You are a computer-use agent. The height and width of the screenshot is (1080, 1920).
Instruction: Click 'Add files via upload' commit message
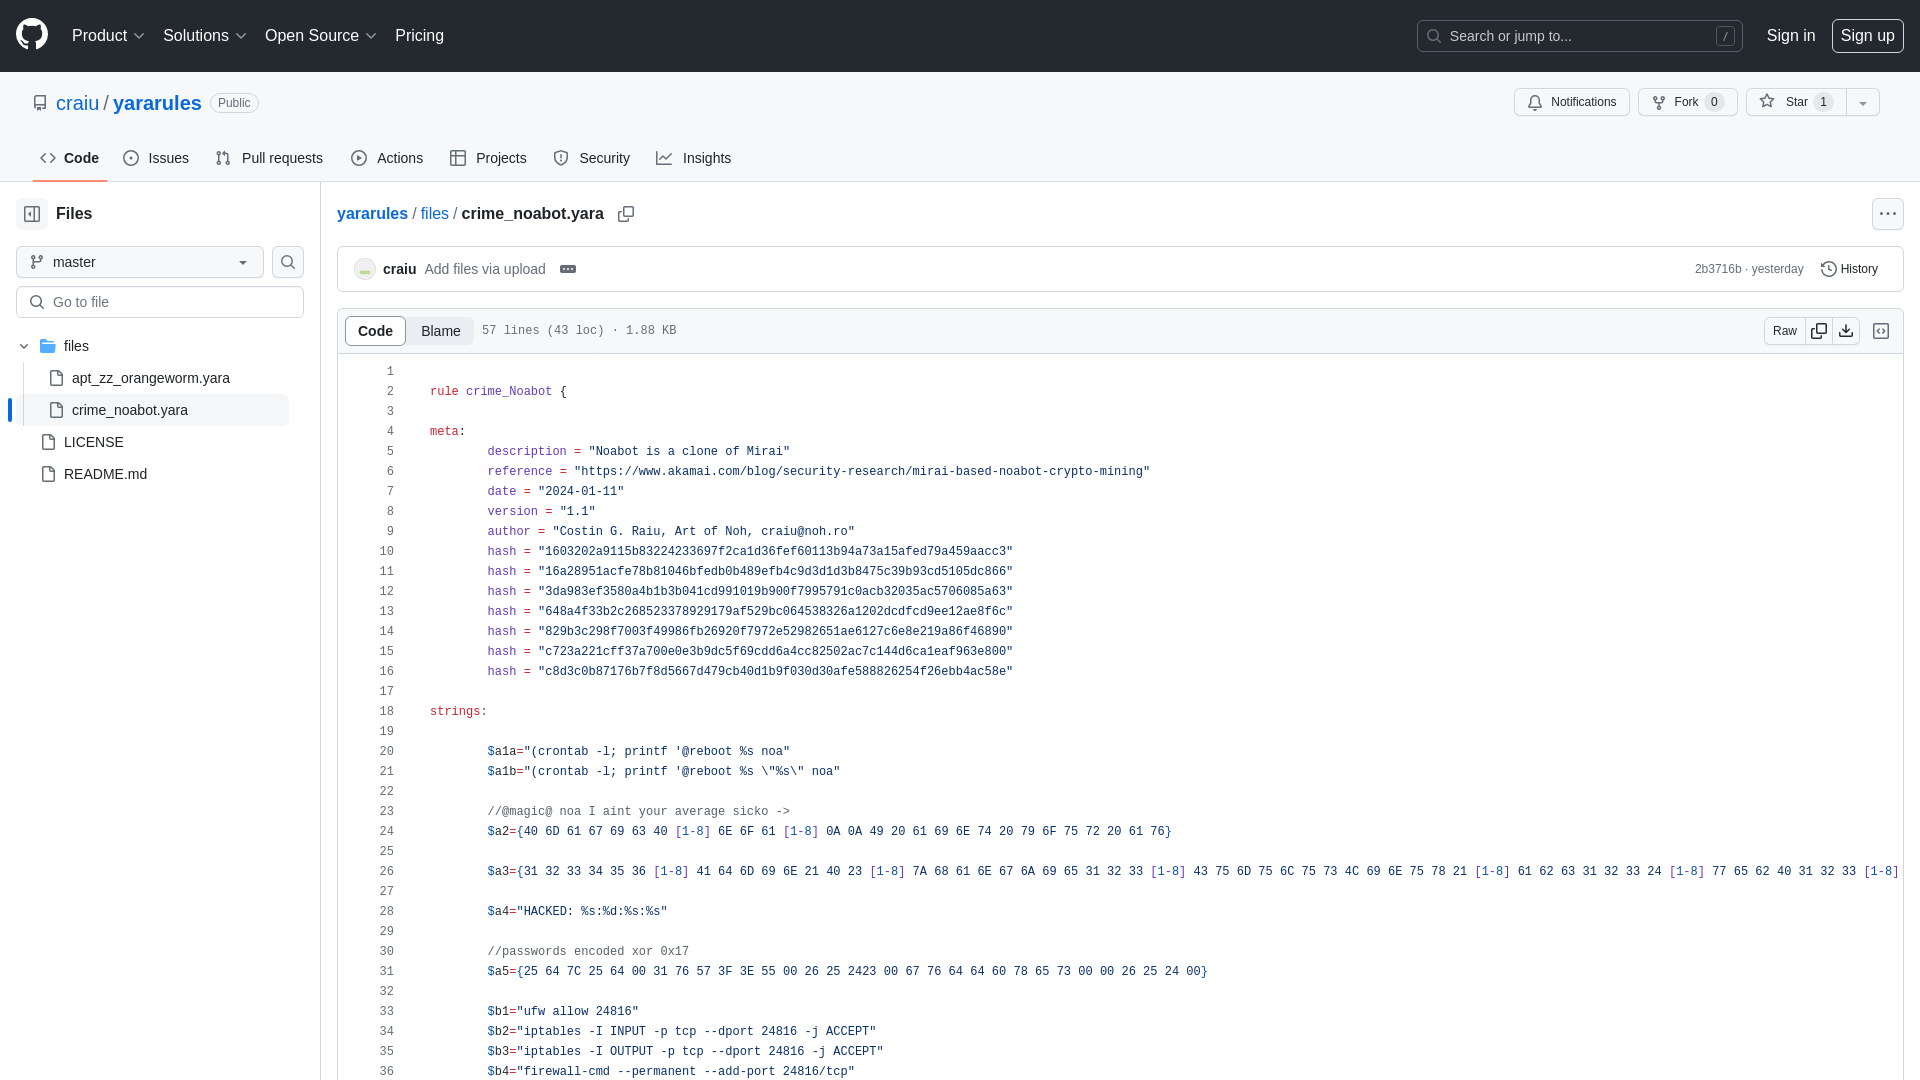click(x=484, y=269)
